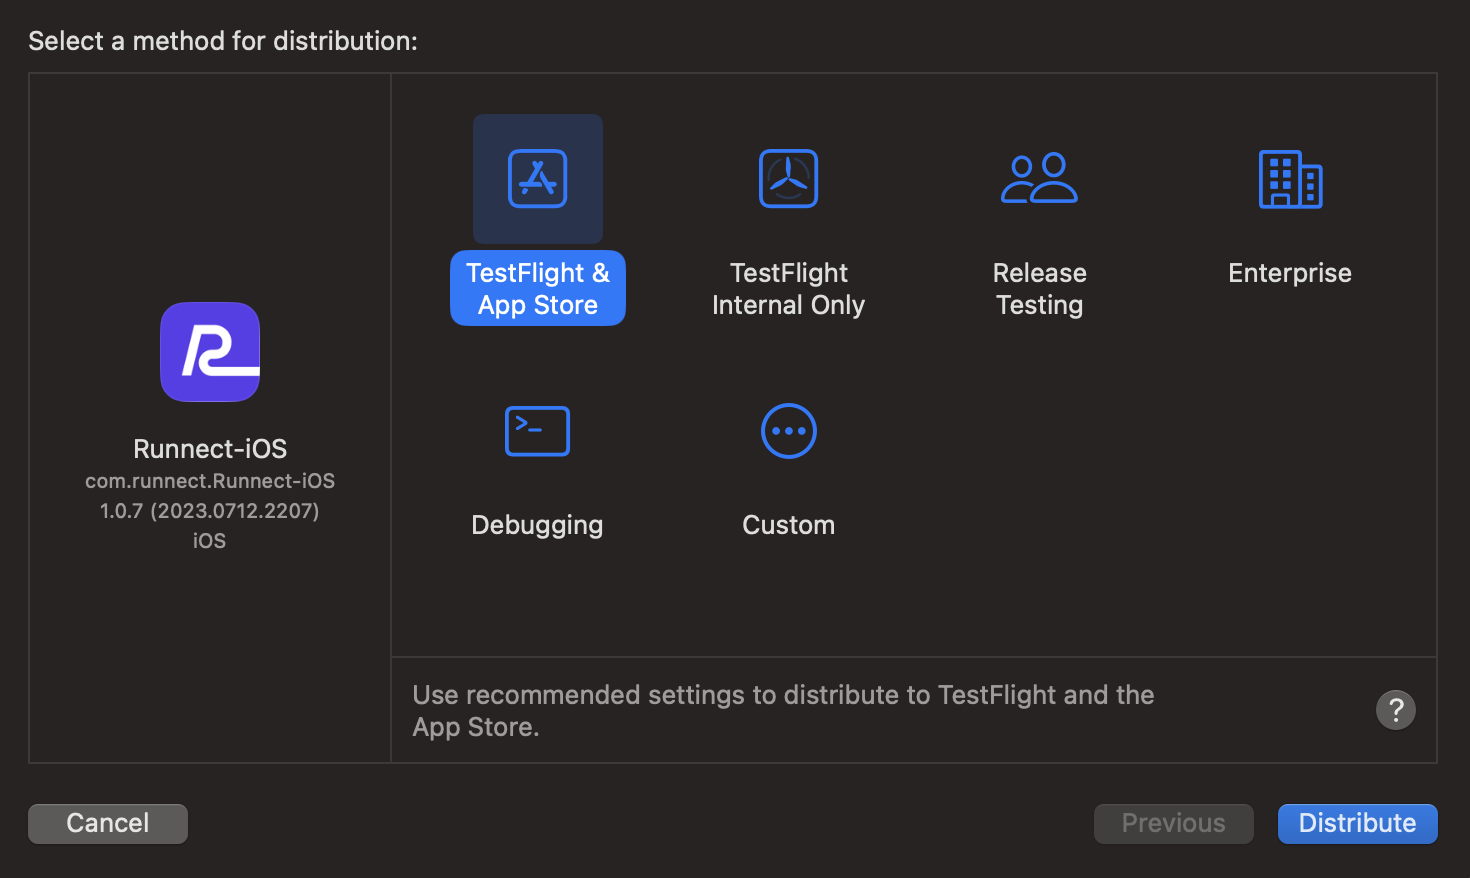Click the recommended settings description text
The image size is (1470, 878).
tap(783, 710)
